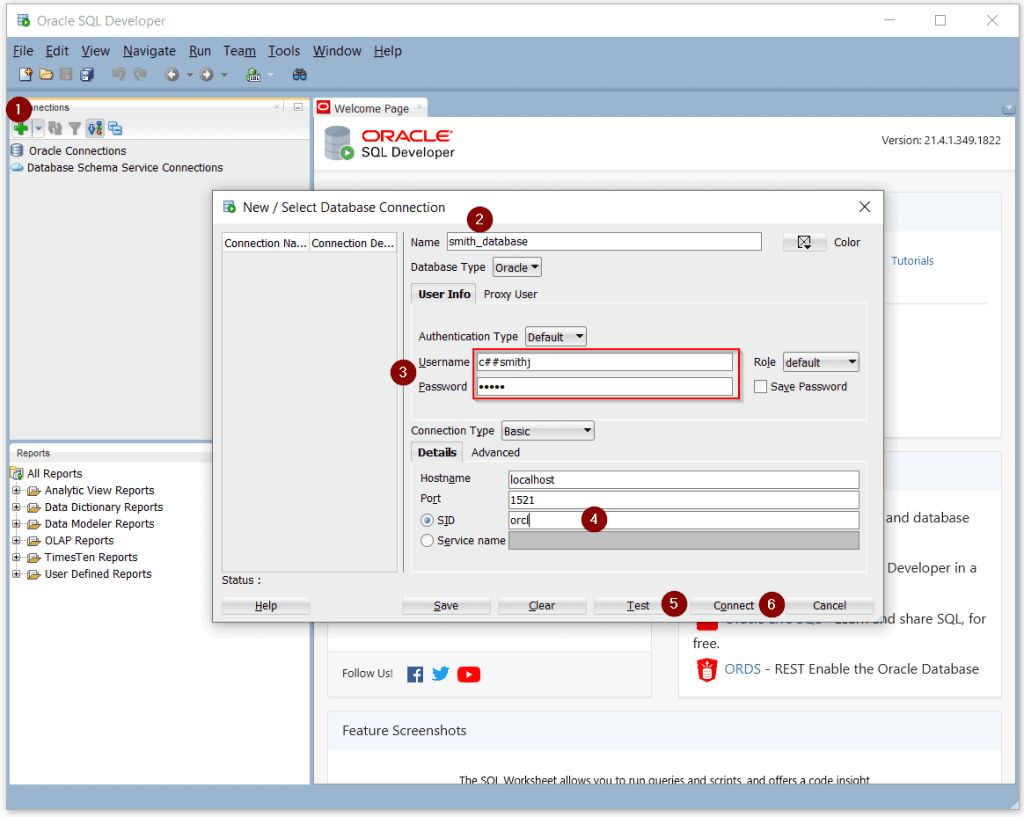Select the SID radio button
The width and height of the screenshot is (1024, 817).
click(x=427, y=521)
